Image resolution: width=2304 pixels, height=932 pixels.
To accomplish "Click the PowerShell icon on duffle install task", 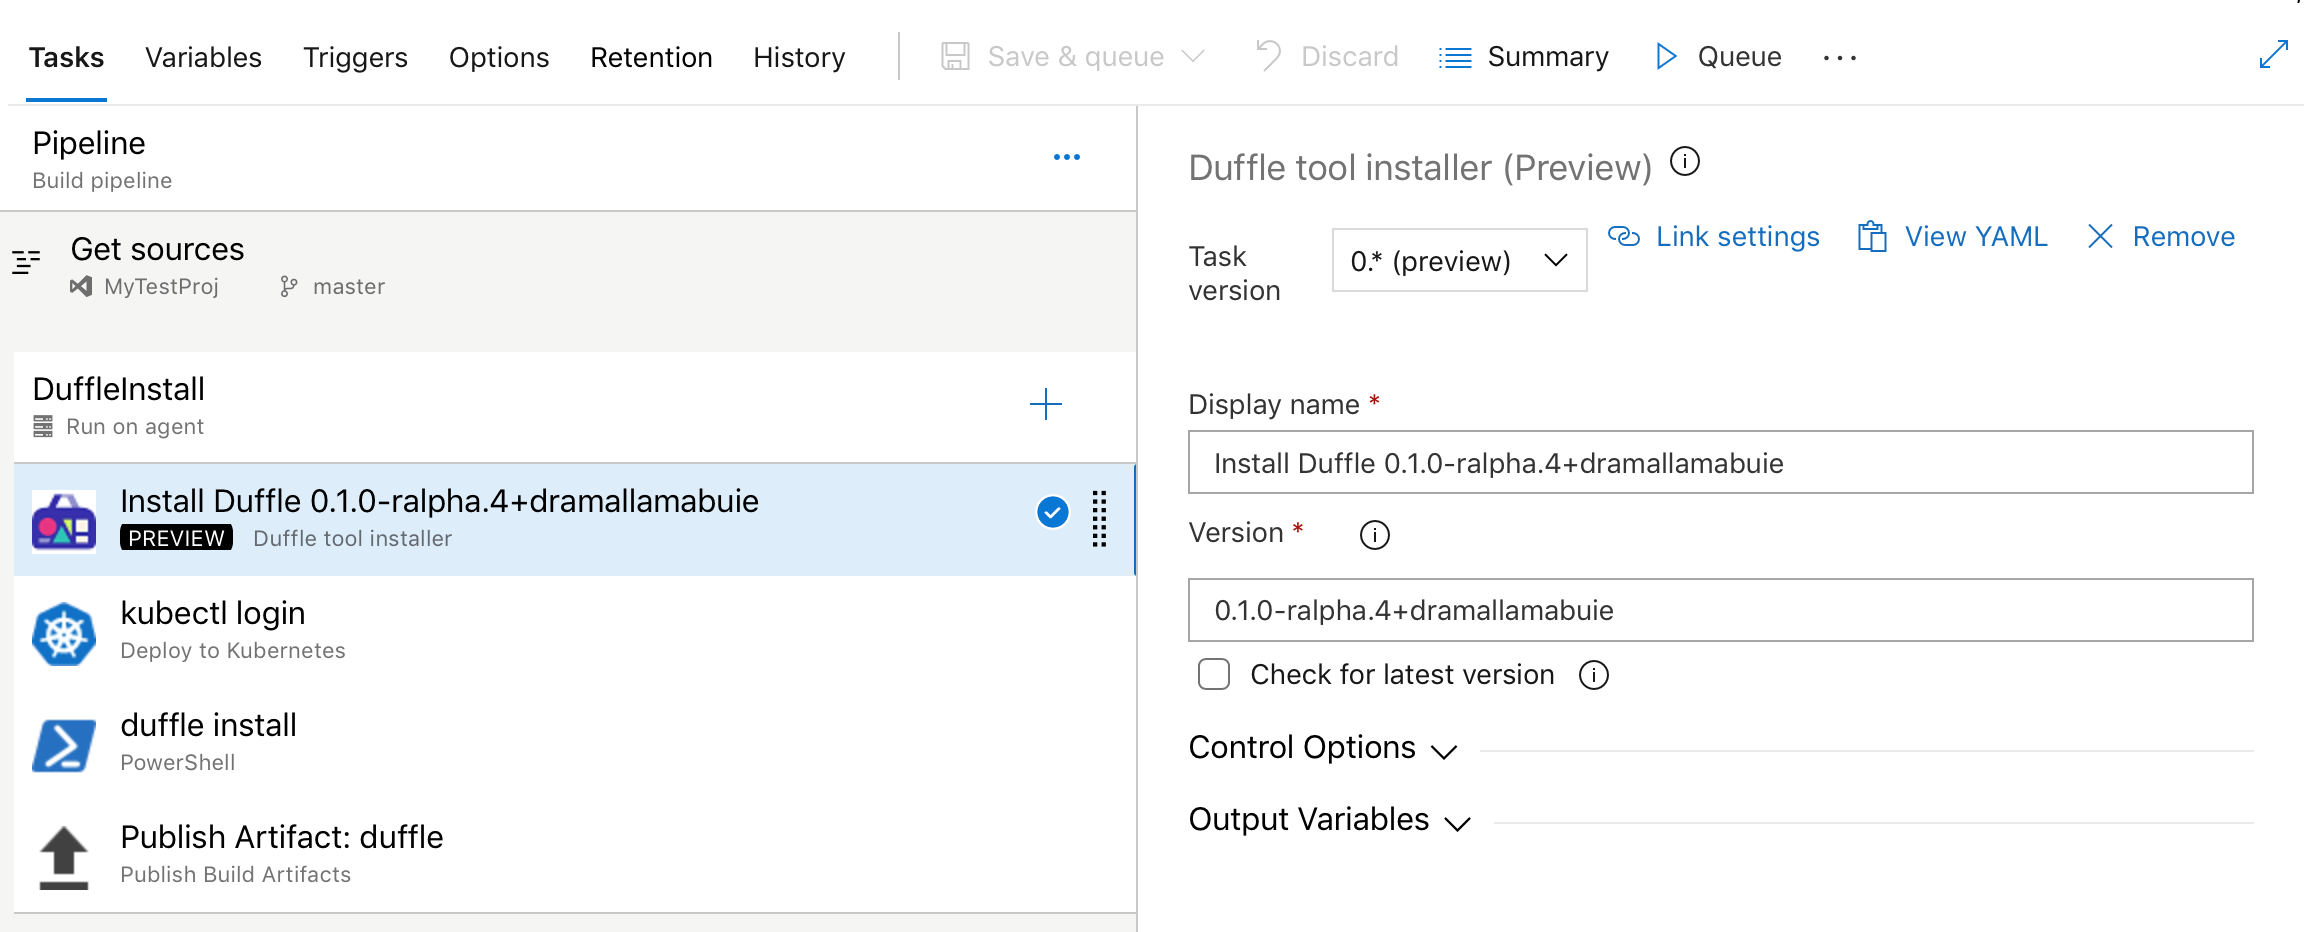I will click(63, 744).
